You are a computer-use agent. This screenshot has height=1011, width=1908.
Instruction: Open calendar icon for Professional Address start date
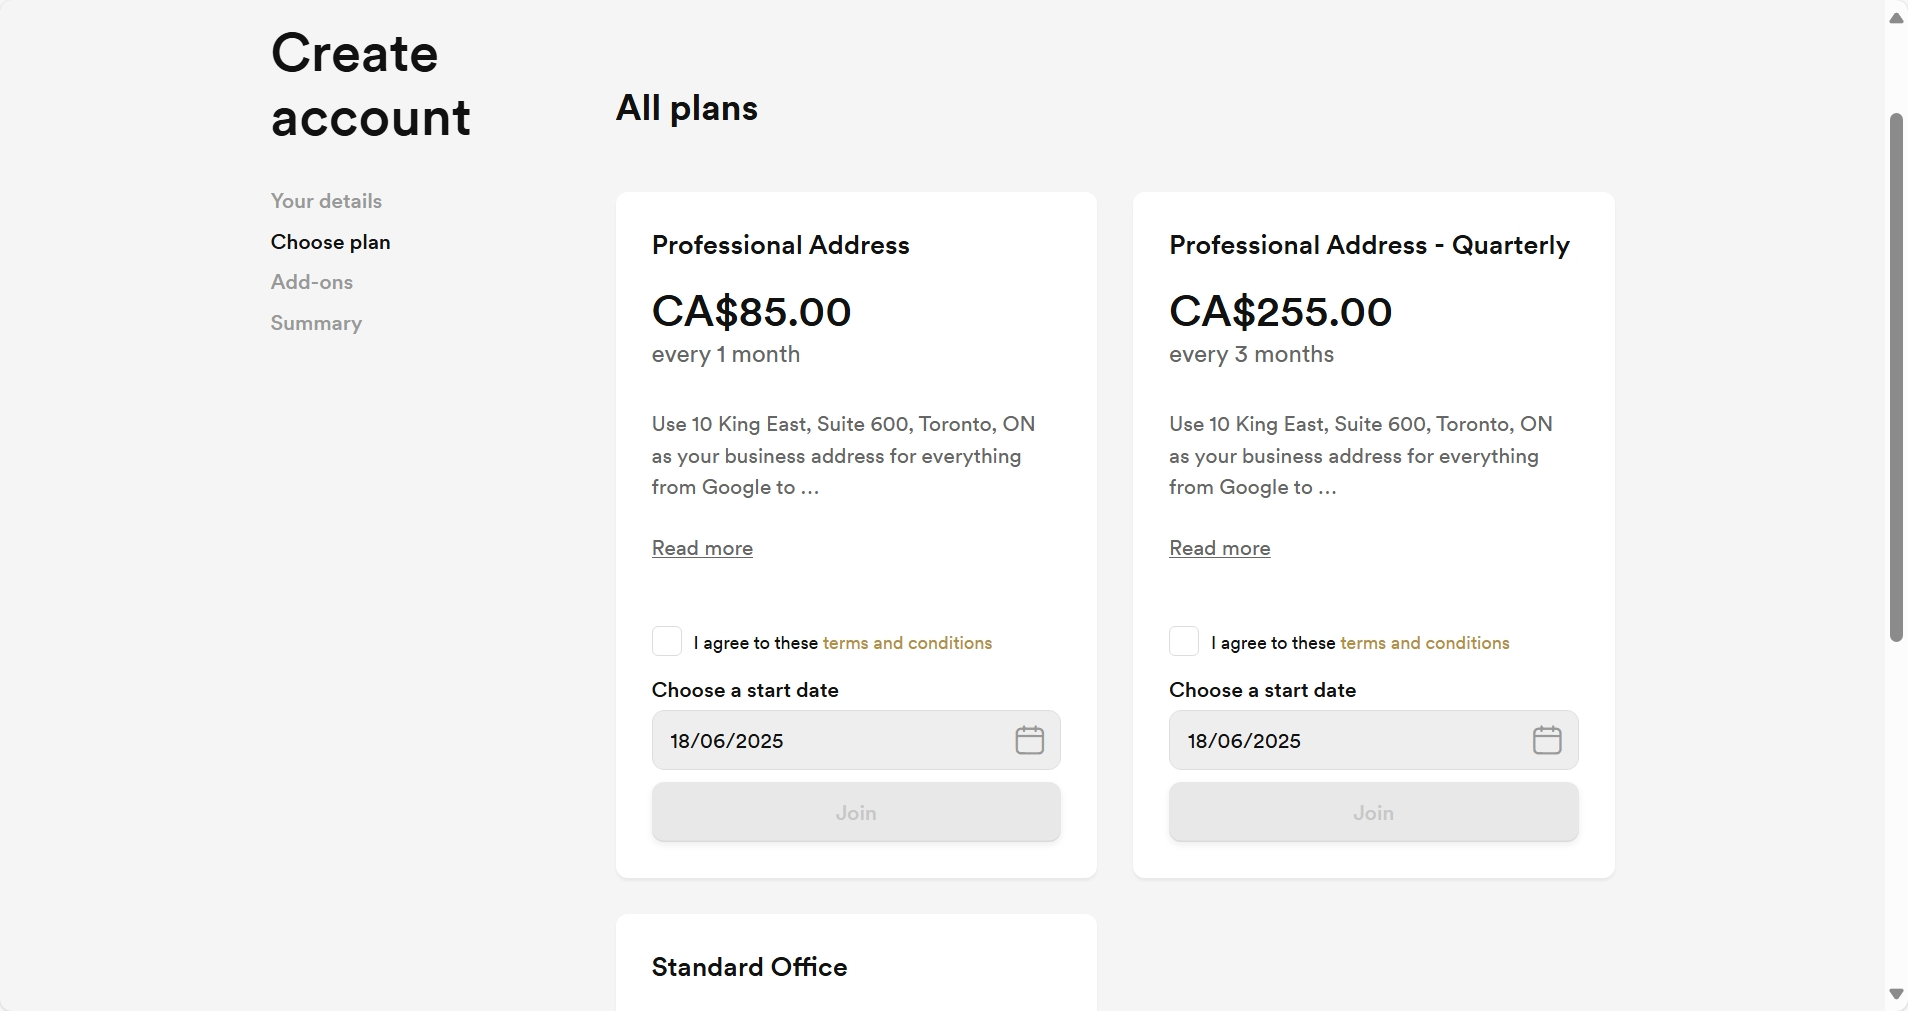1029,740
